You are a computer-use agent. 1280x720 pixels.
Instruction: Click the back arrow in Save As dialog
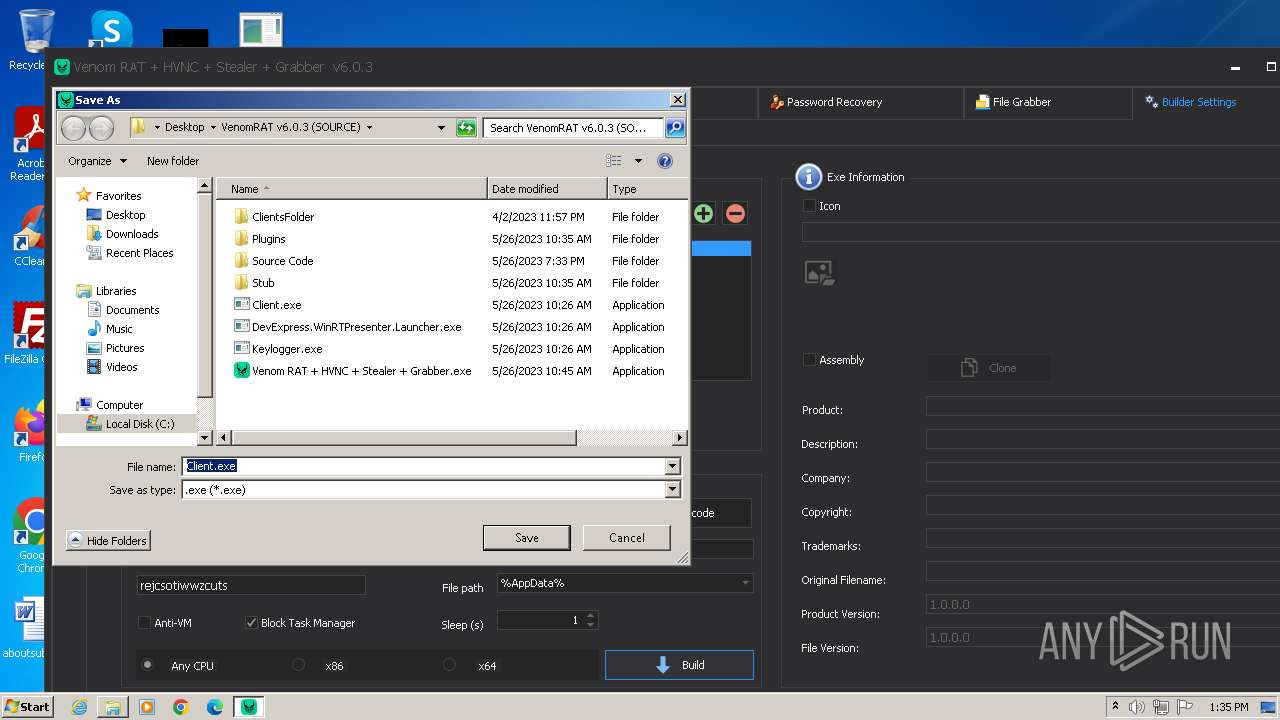(73, 128)
